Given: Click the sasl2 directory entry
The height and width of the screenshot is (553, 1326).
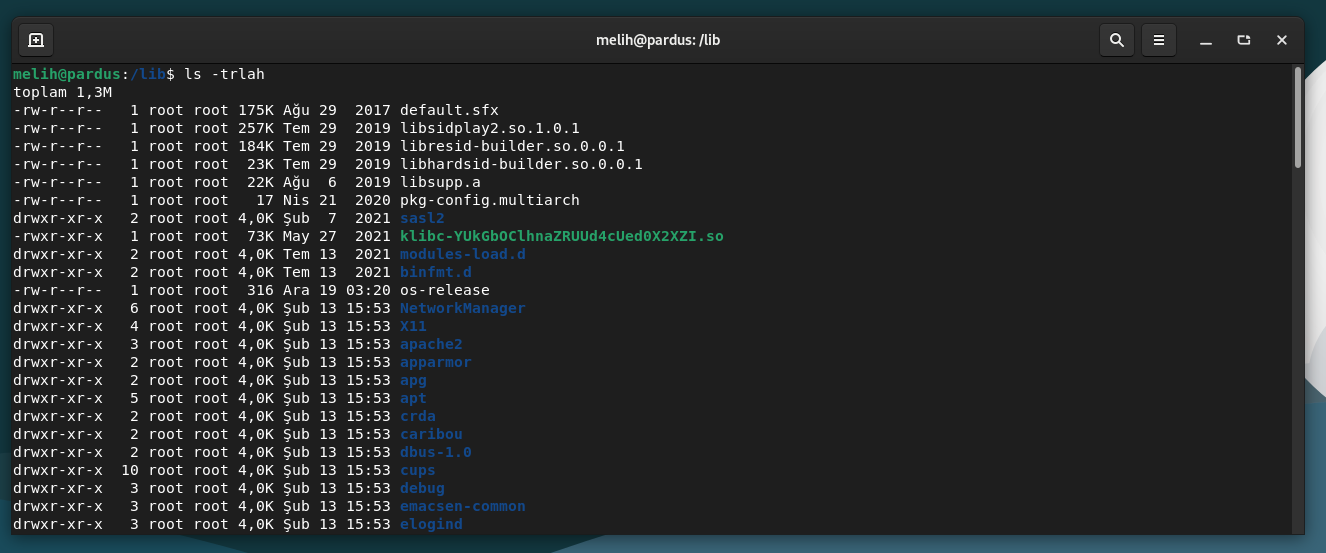Looking at the screenshot, I should [x=422, y=218].
